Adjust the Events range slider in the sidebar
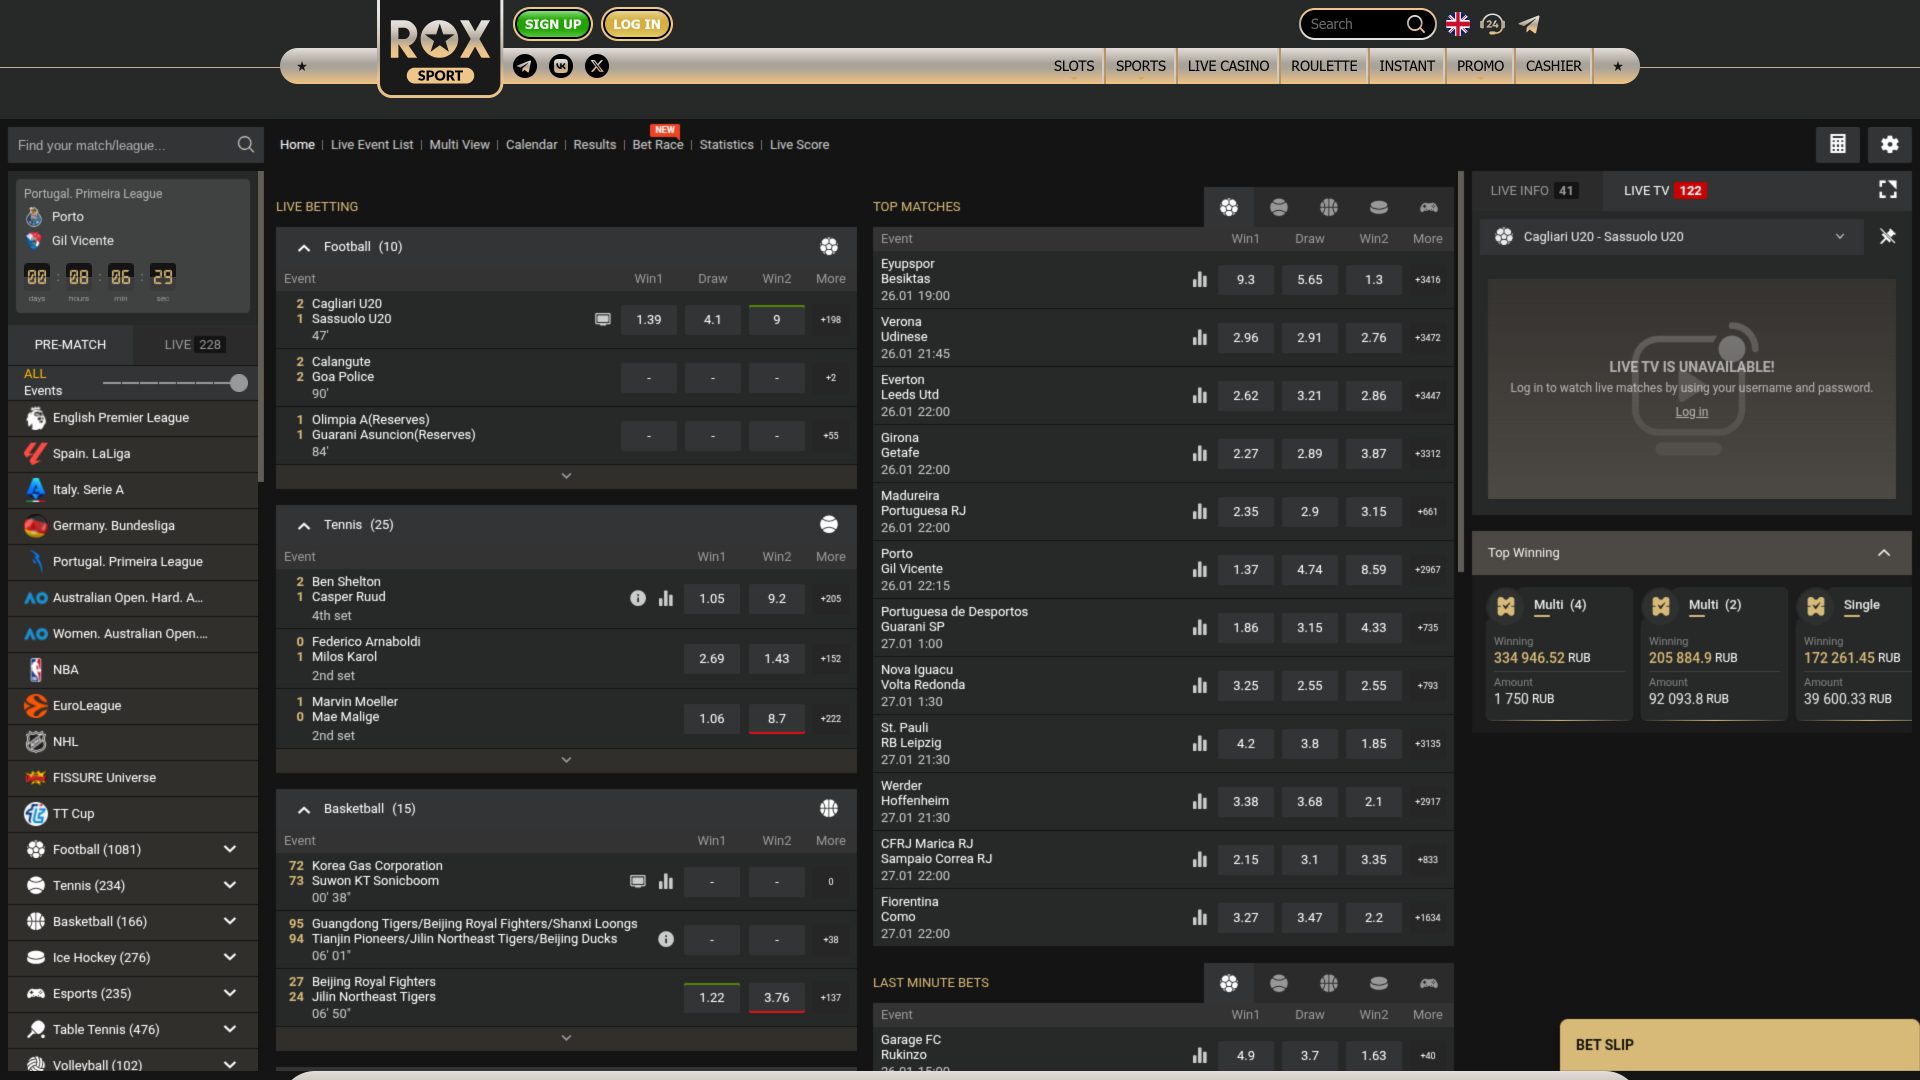Image resolution: width=1920 pixels, height=1080 pixels. tap(238, 382)
